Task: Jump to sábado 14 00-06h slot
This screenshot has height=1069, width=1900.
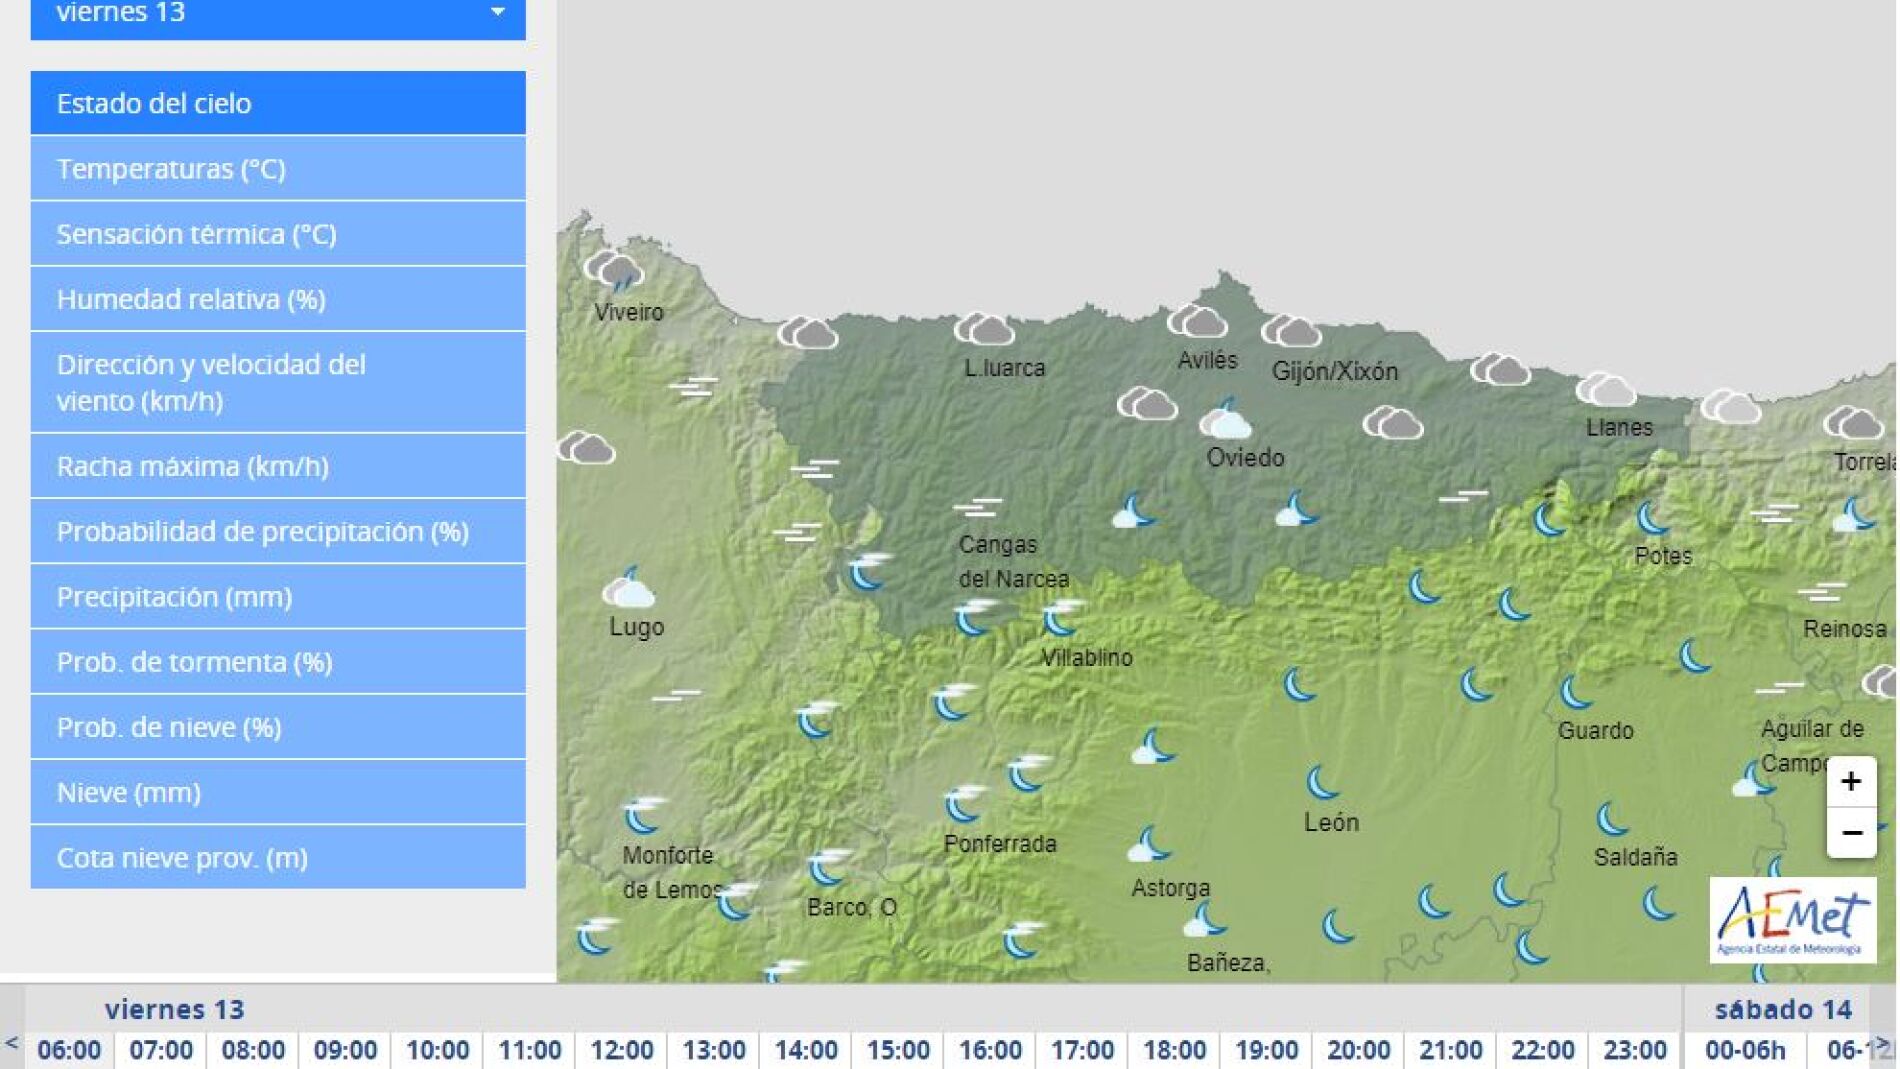Action: (1745, 1050)
